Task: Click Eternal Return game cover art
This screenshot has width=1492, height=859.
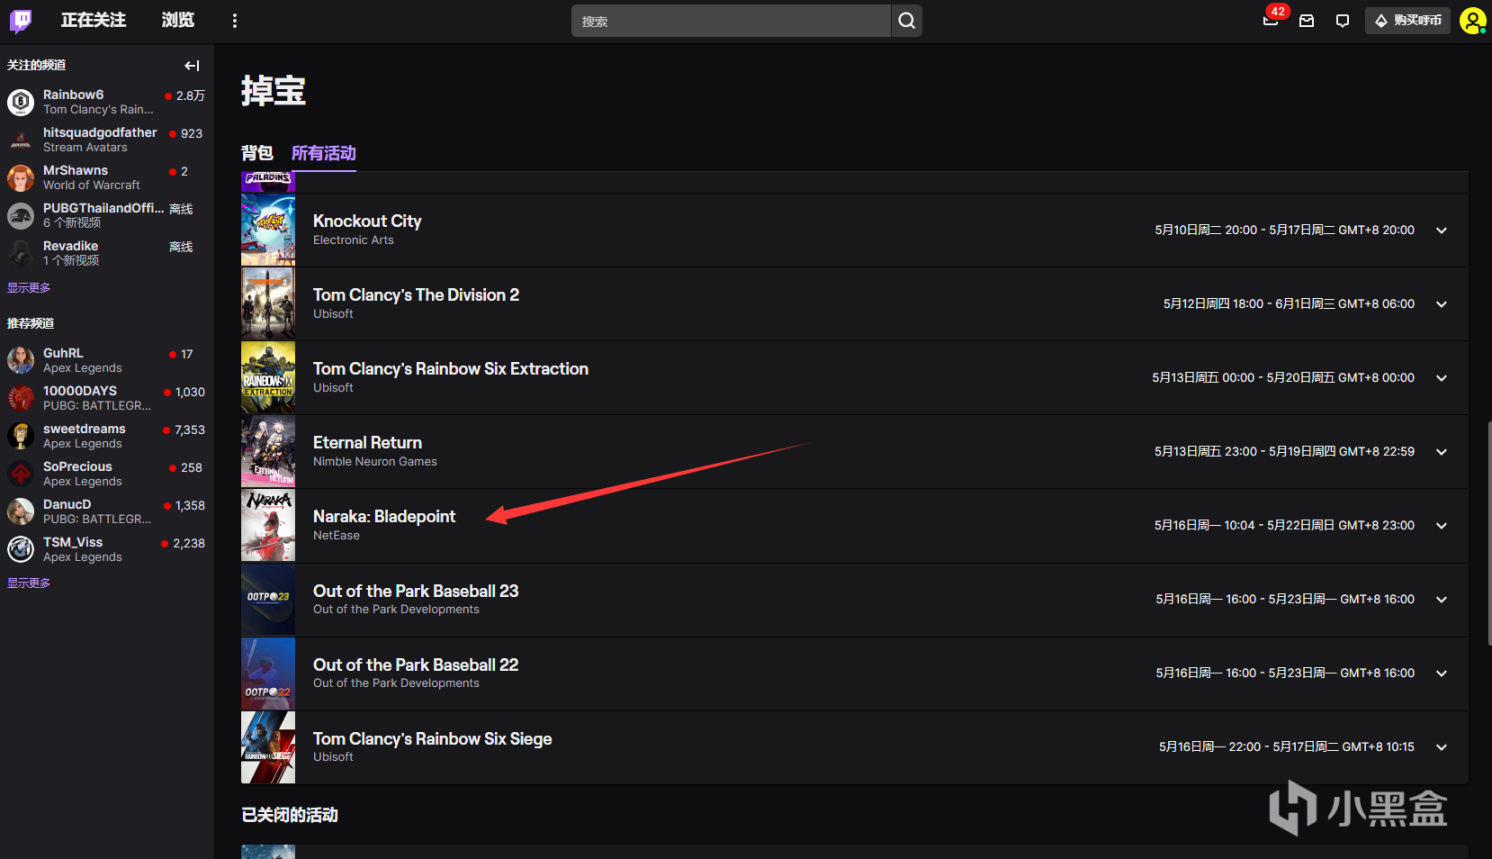Action: click(x=268, y=452)
